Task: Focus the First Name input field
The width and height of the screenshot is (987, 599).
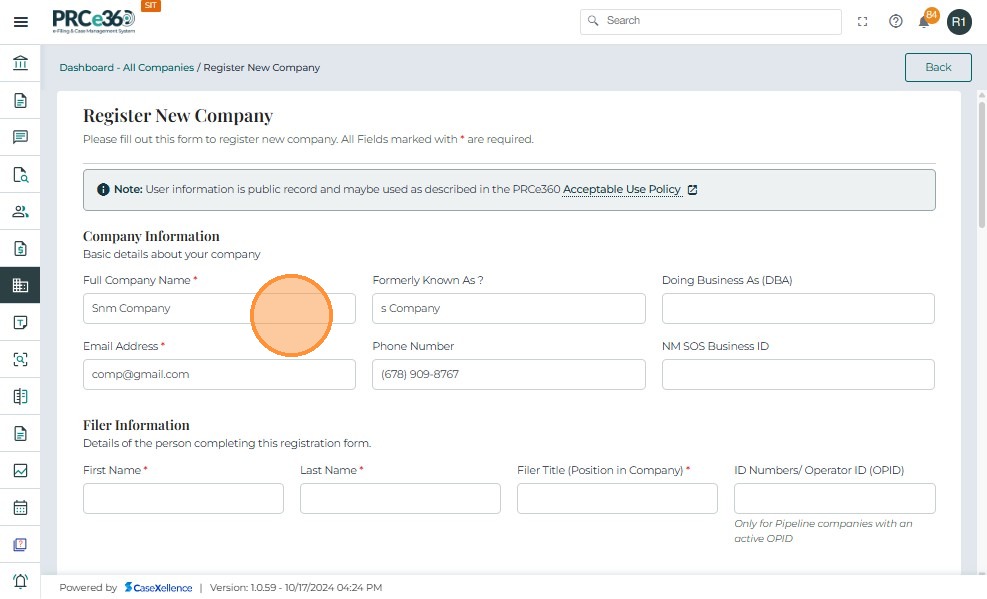Action: click(183, 498)
